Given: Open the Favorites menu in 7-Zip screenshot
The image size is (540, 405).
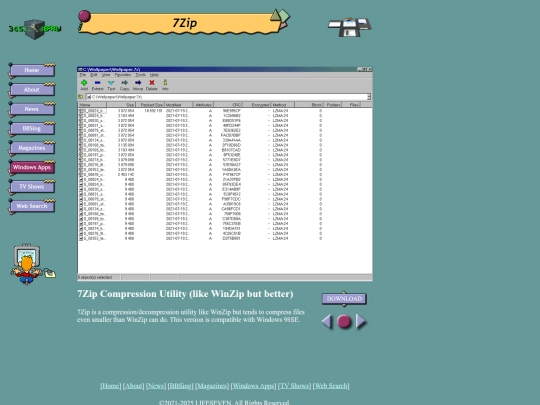Looking at the screenshot, I should pyautogui.click(x=123, y=75).
